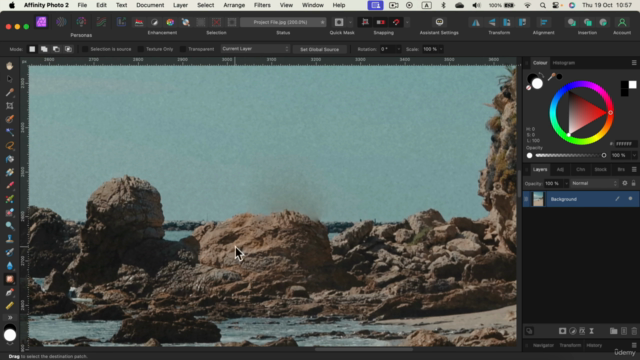Select the Flood Select tool
Viewport: 640px width, 360px height.
10,132
